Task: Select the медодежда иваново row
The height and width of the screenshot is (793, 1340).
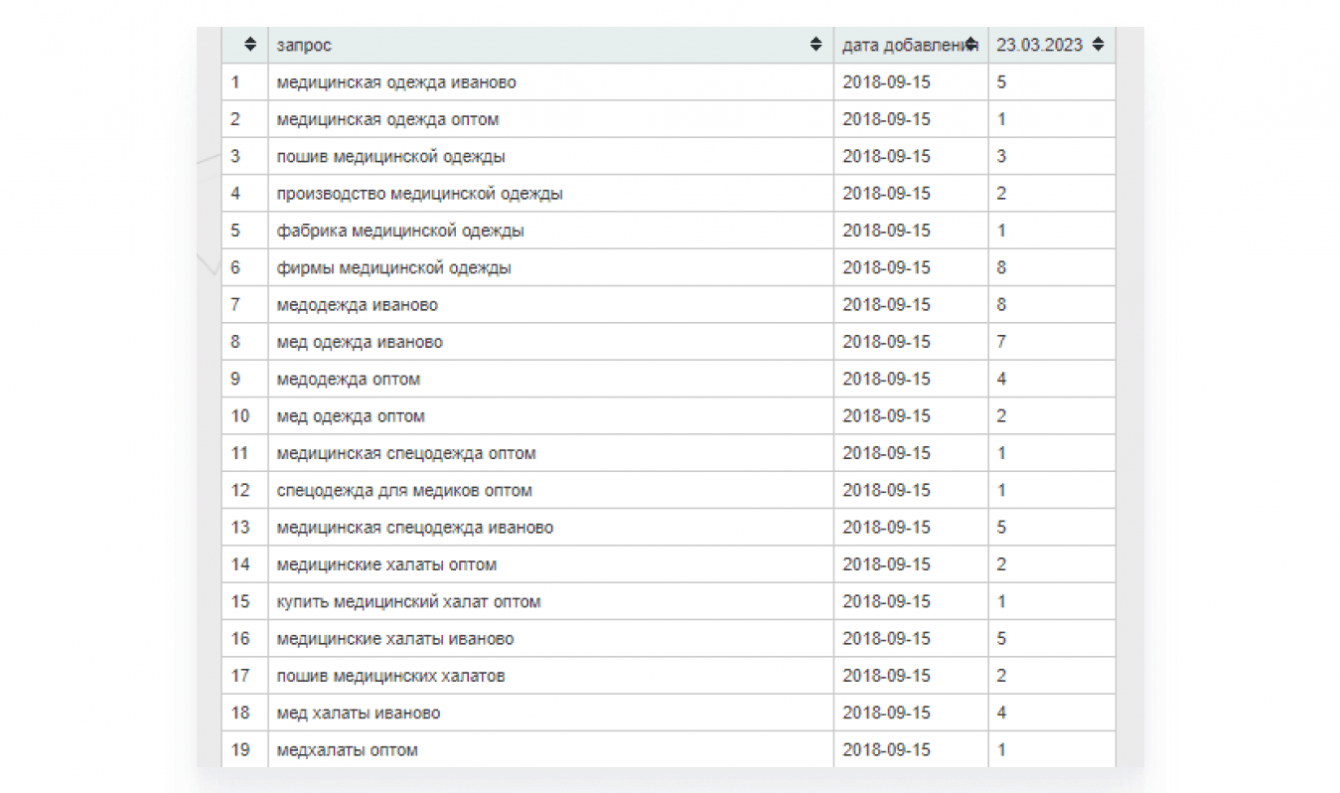Action: click(357, 305)
